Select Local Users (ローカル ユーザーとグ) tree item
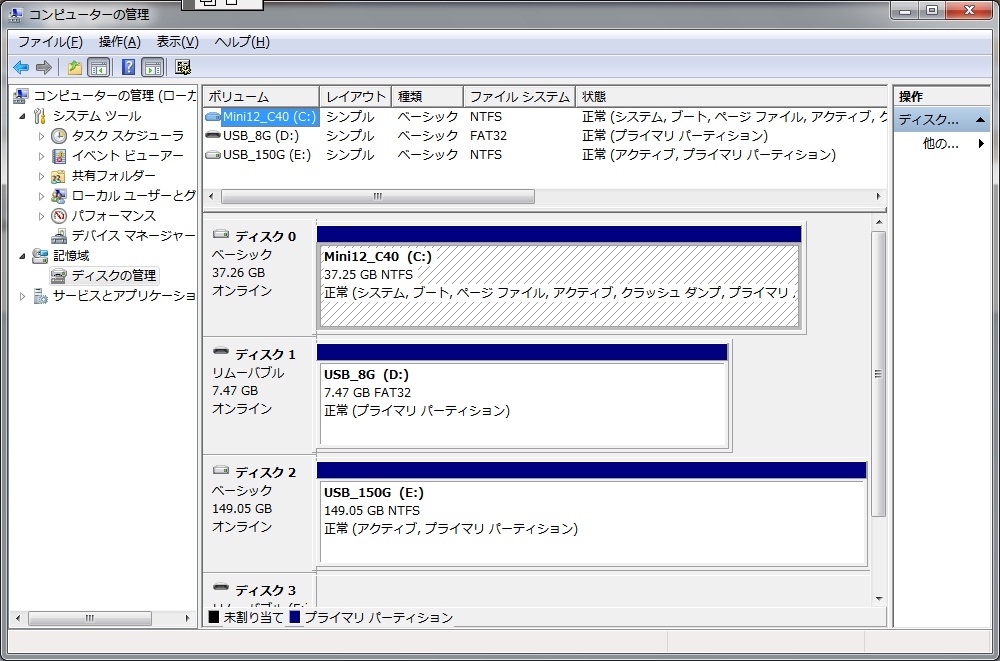Screen dimensions: 1000x661 click(x=124, y=195)
